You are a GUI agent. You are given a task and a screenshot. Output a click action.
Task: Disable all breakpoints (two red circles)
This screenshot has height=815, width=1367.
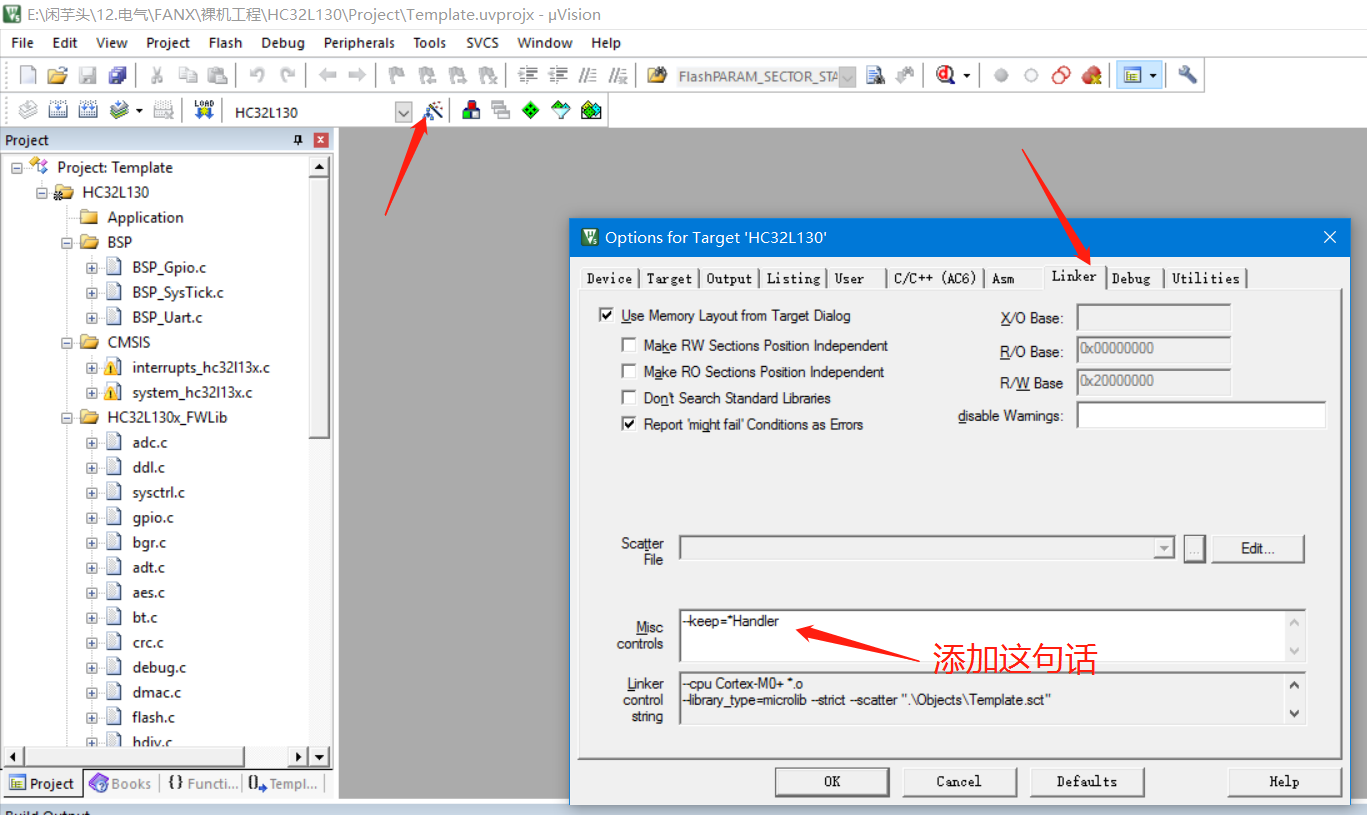click(1061, 75)
